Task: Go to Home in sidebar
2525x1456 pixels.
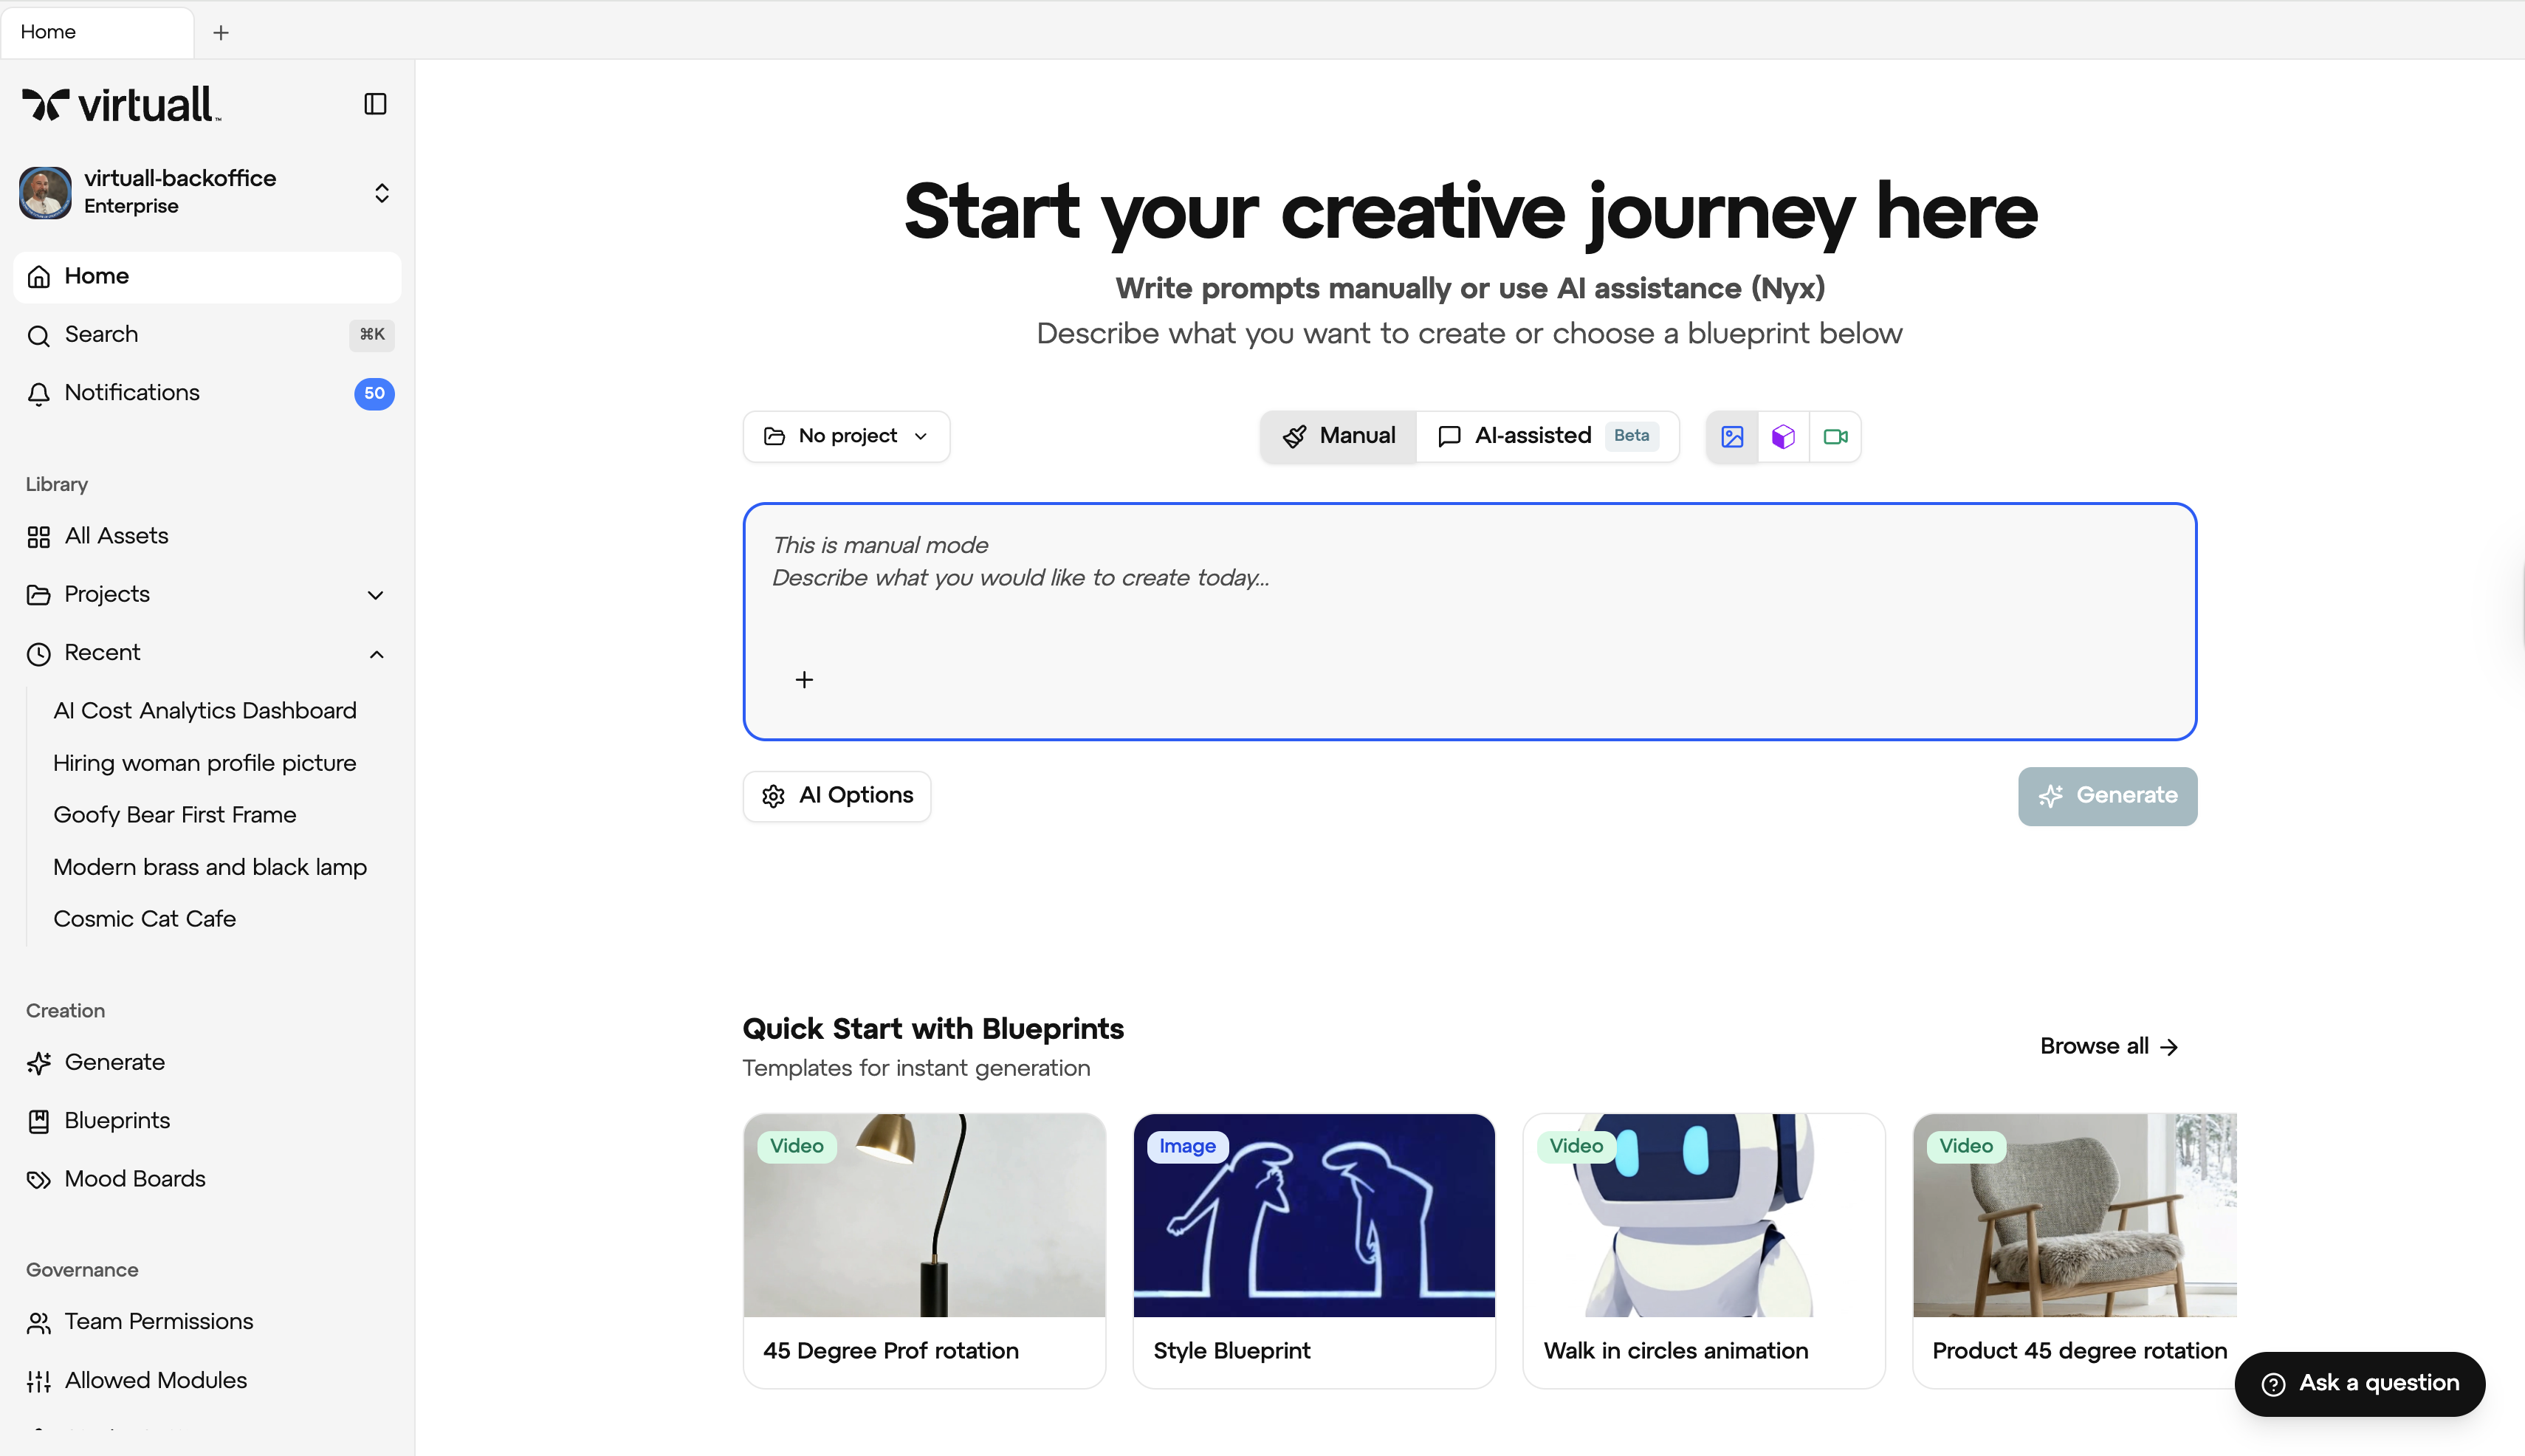Action: [x=207, y=276]
